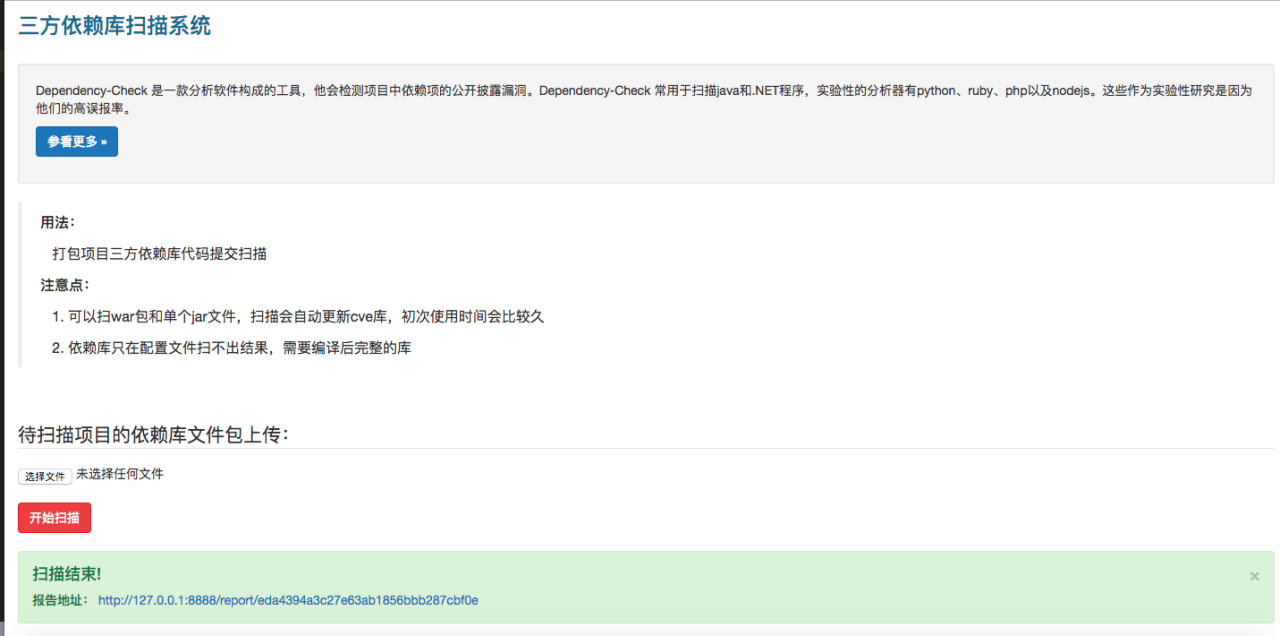This screenshot has height=636, width=1280.
Task: Dismiss the 扫描结束 alert with the × icon
Action: (1255, 576)
